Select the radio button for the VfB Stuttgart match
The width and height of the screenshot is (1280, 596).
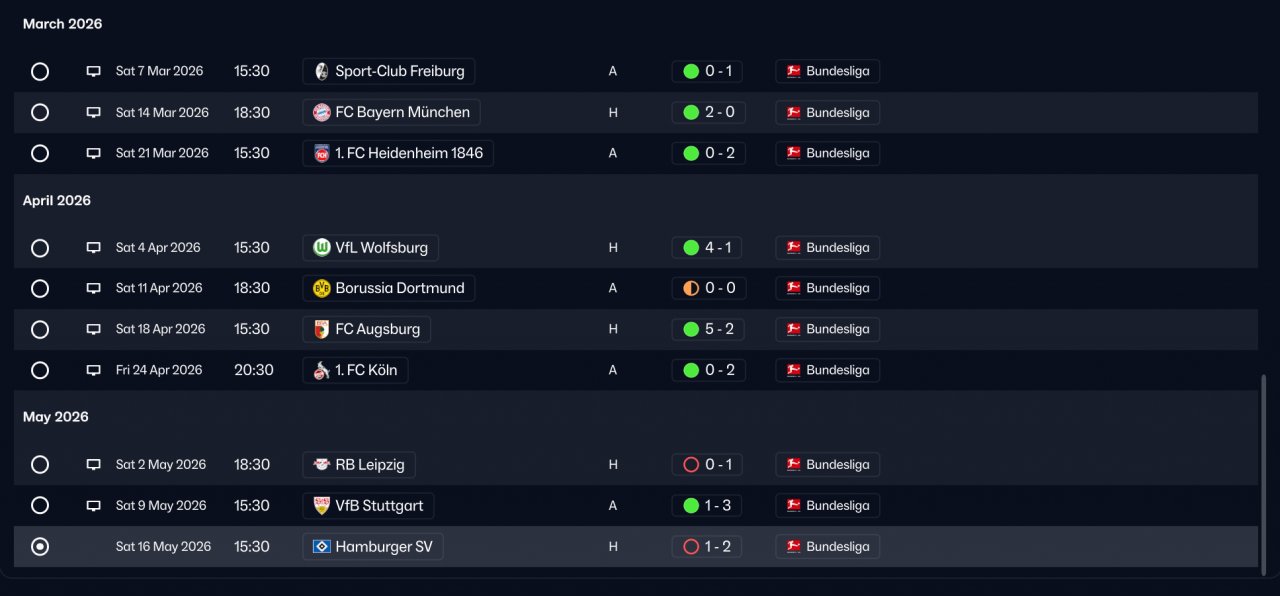coord(40,506)
